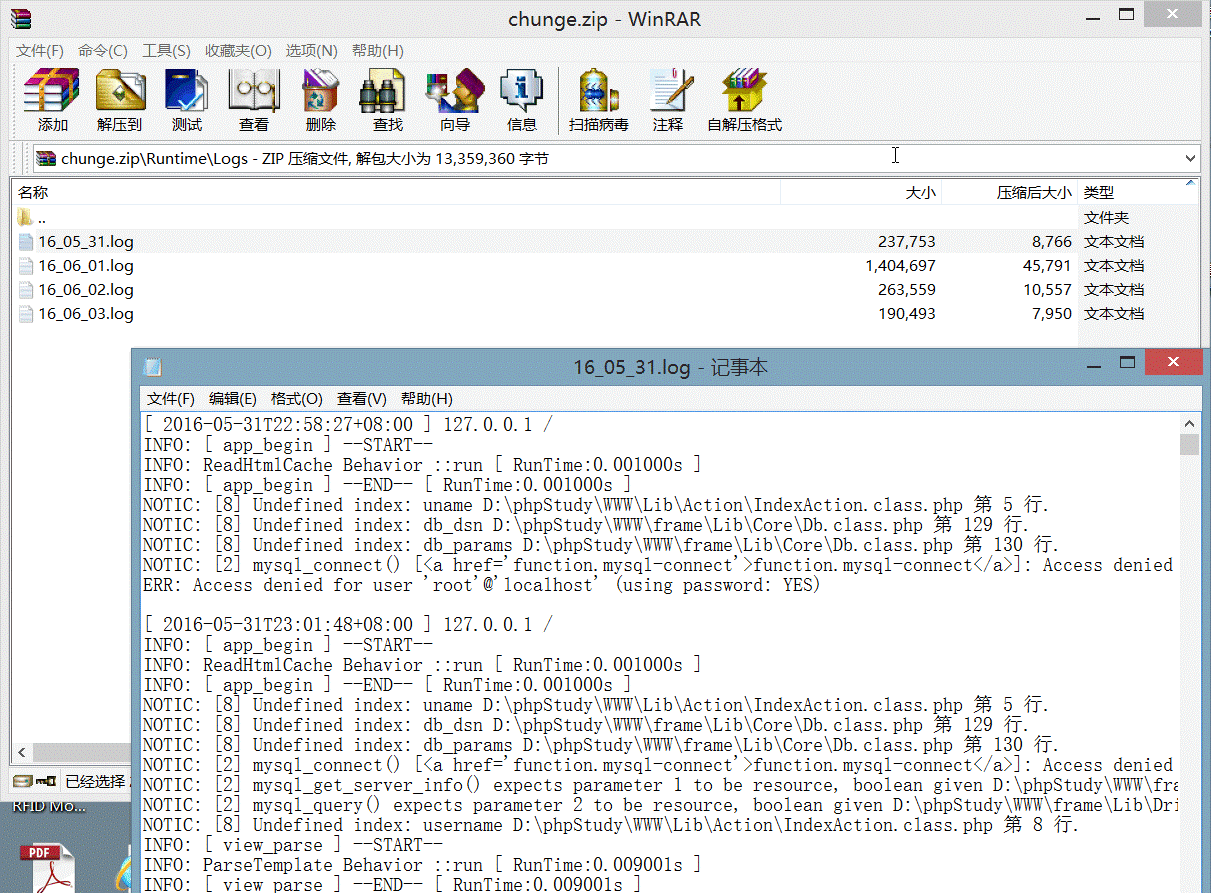Open Notepad 帮助(H) menu
This screenshot has width=1211, height=893.
pos(426,398)
